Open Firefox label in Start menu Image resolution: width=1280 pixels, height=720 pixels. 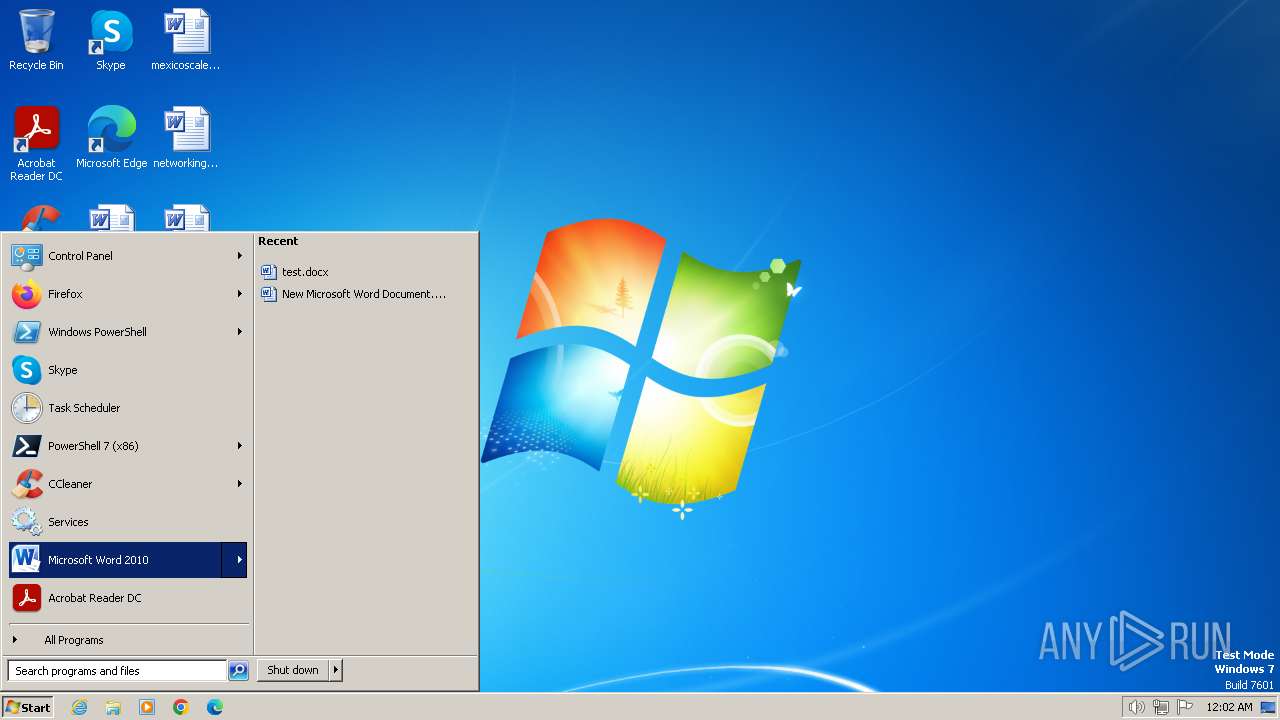65,294
